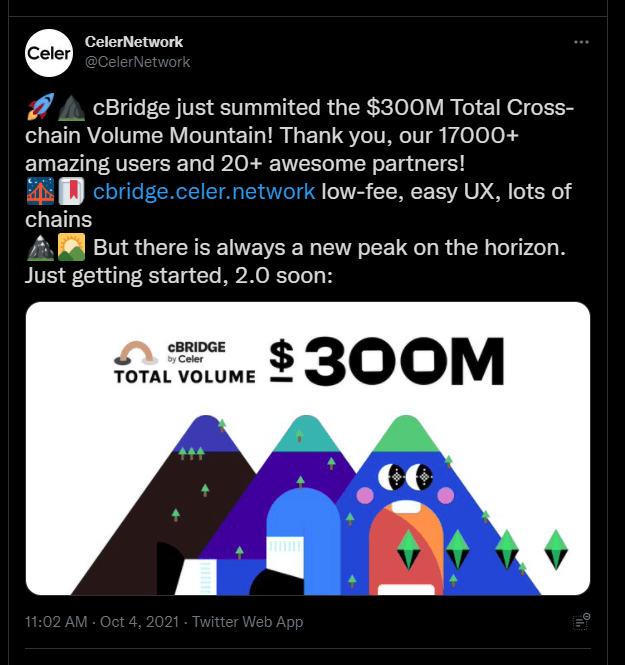Click the TOTAL VOLUME label in image
Image resolution: width=625 pixels, height=665 pixels.
tap(184, 377)
